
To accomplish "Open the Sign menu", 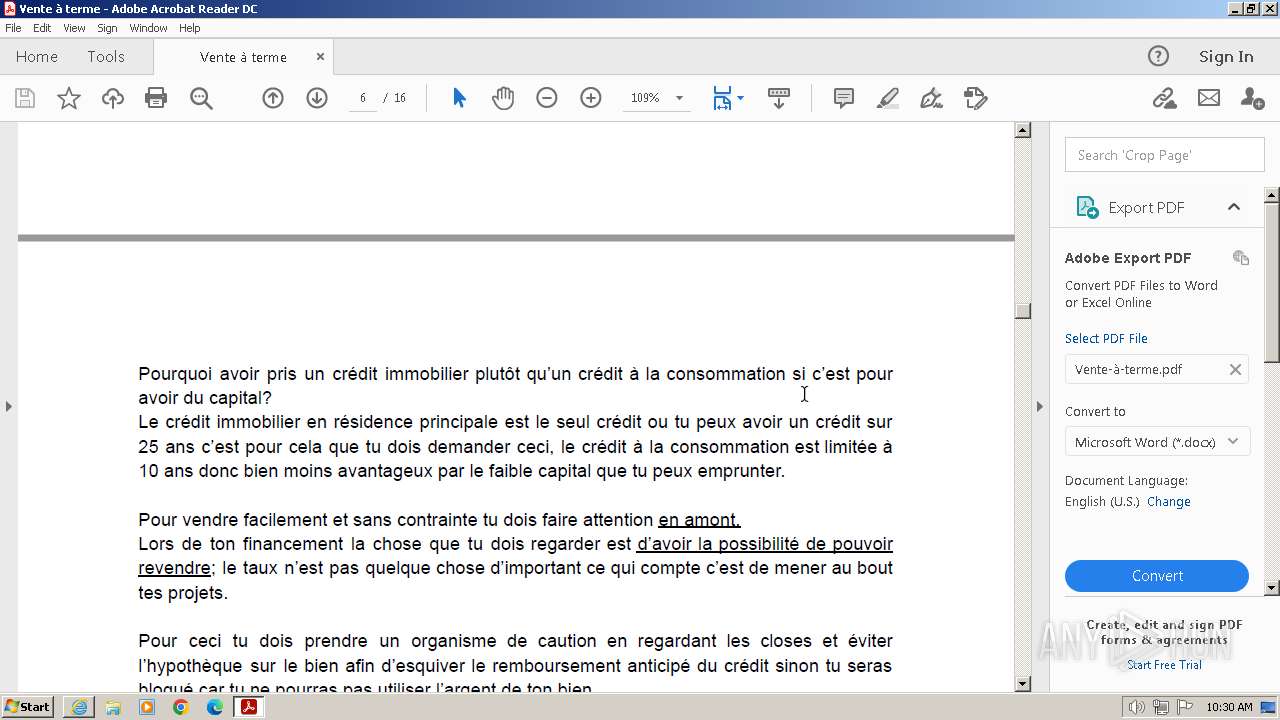I will point(107,28).
